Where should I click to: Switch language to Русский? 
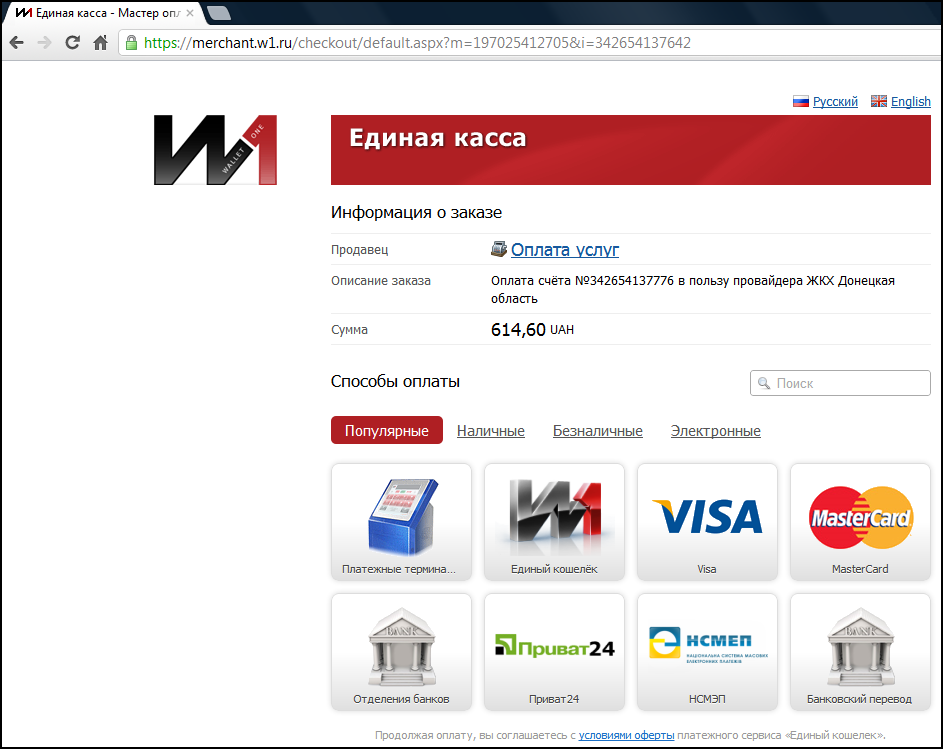click(x=835, y=102)
